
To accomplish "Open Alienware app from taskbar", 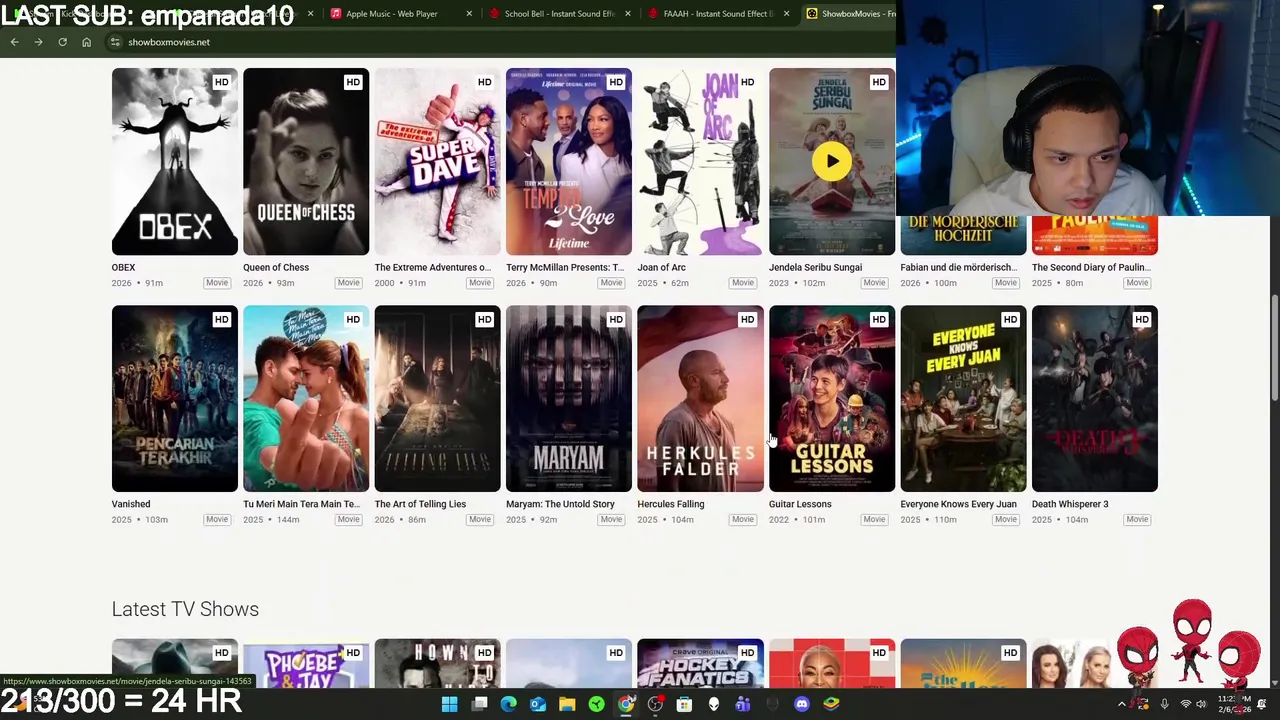I will coord(714,704).
